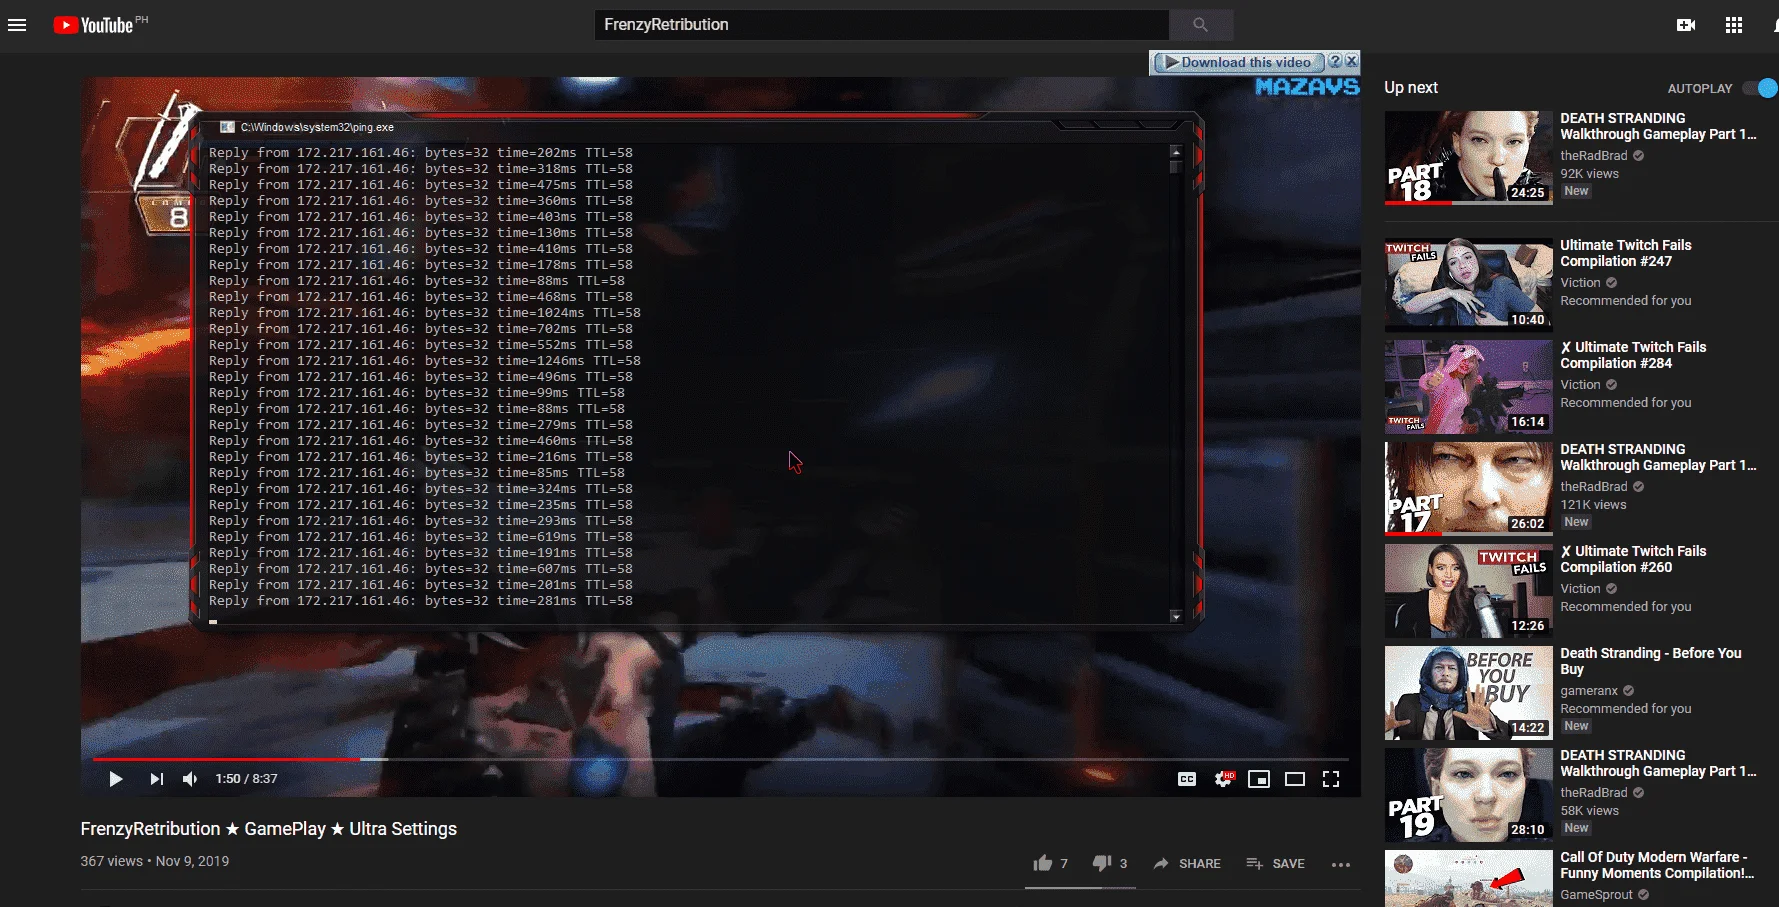
Task: Mute the video volume
Action: pos(190,779)
